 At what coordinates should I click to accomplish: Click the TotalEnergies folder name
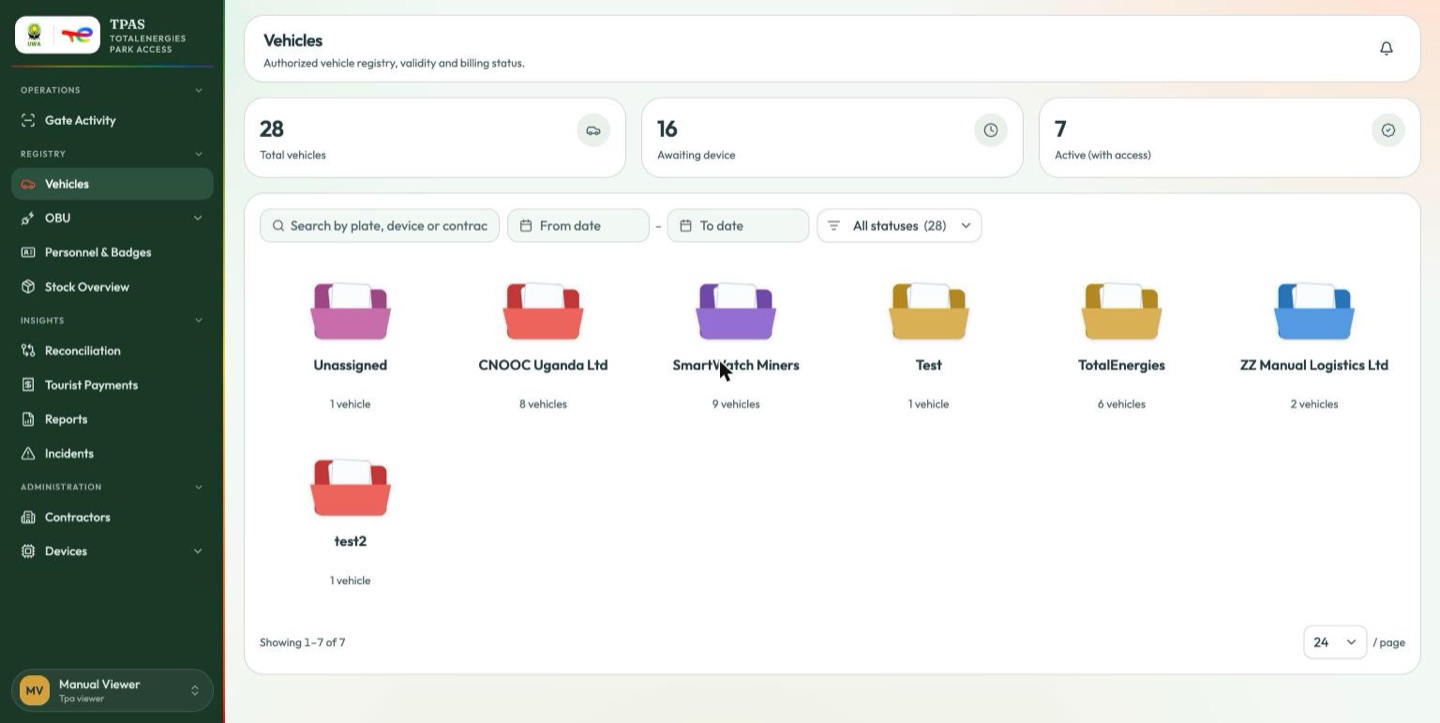click(1122, 366)
